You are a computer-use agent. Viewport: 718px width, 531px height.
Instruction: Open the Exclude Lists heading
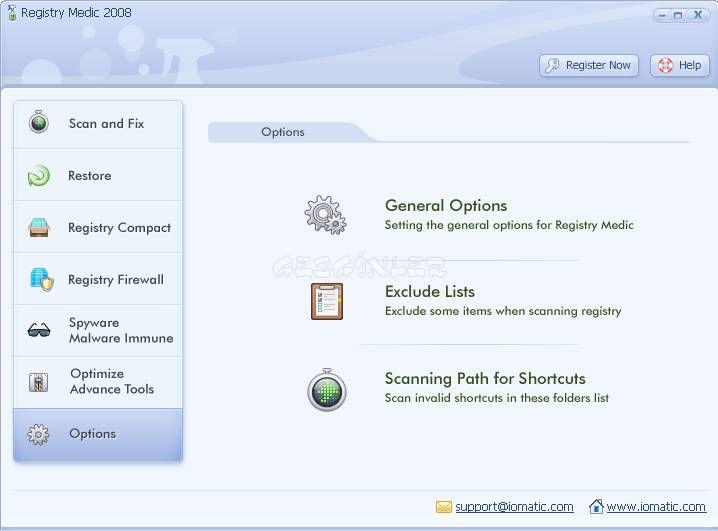(430, 292)
